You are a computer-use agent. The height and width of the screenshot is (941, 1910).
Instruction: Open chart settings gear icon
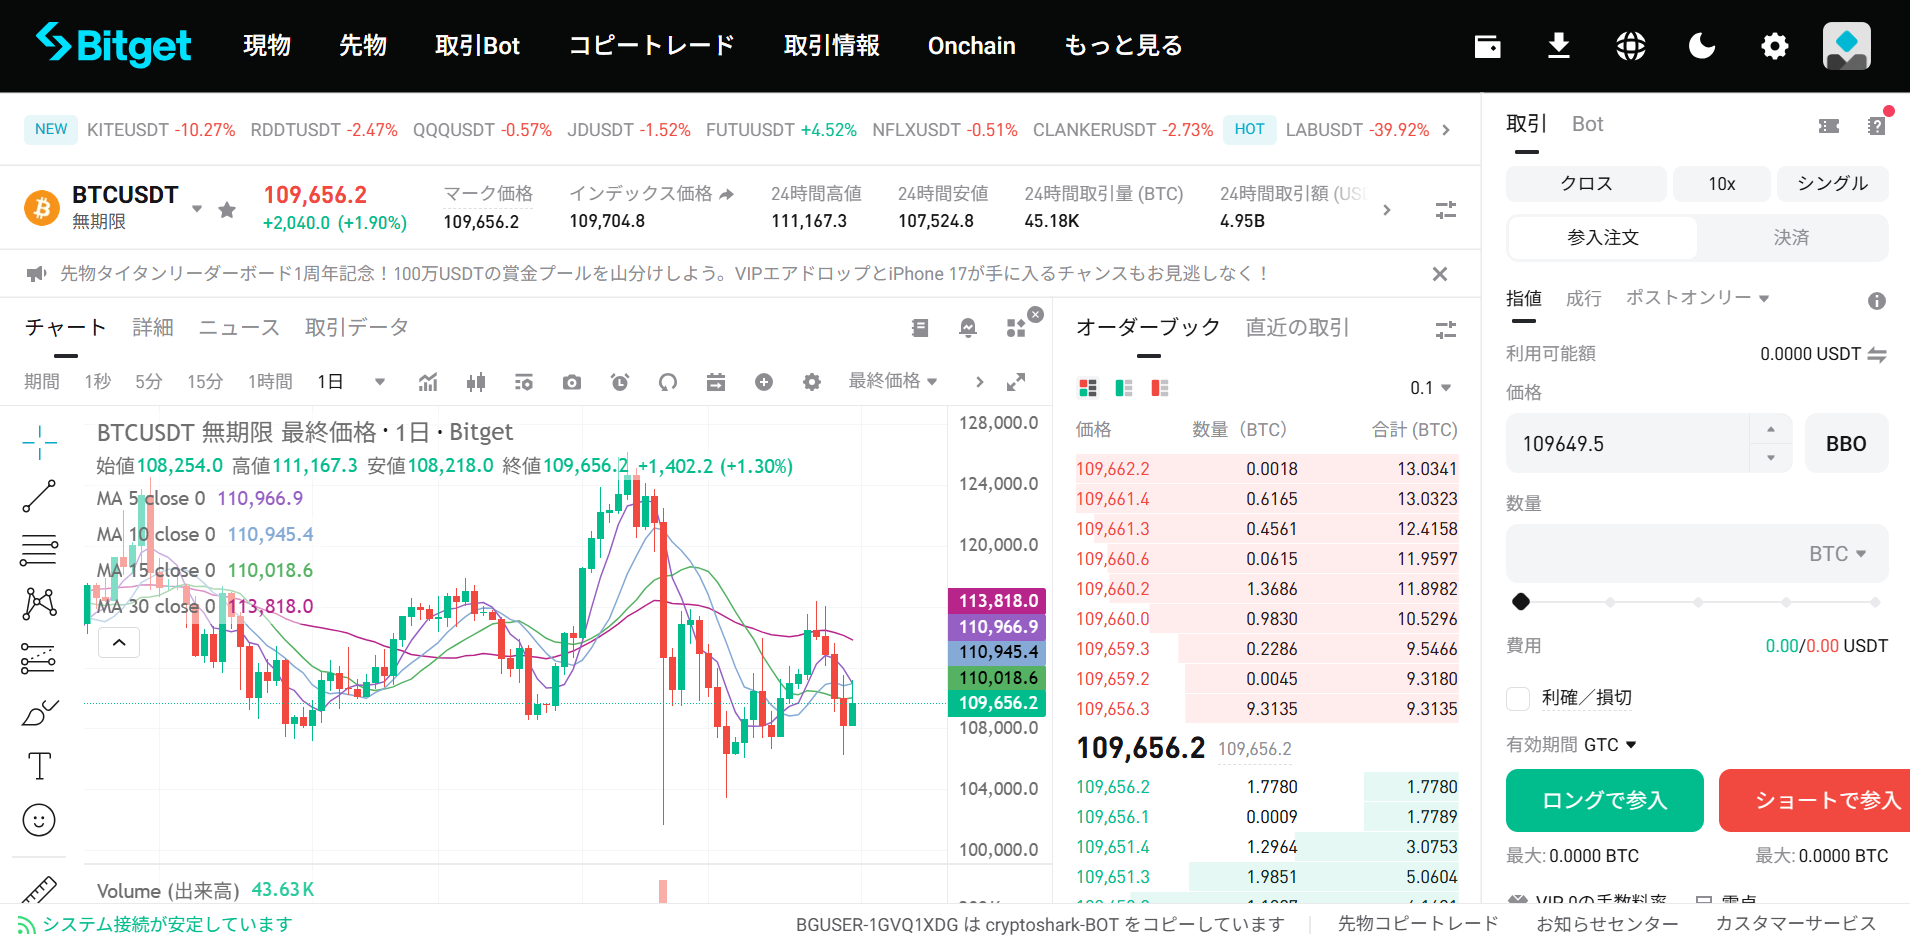812,382
